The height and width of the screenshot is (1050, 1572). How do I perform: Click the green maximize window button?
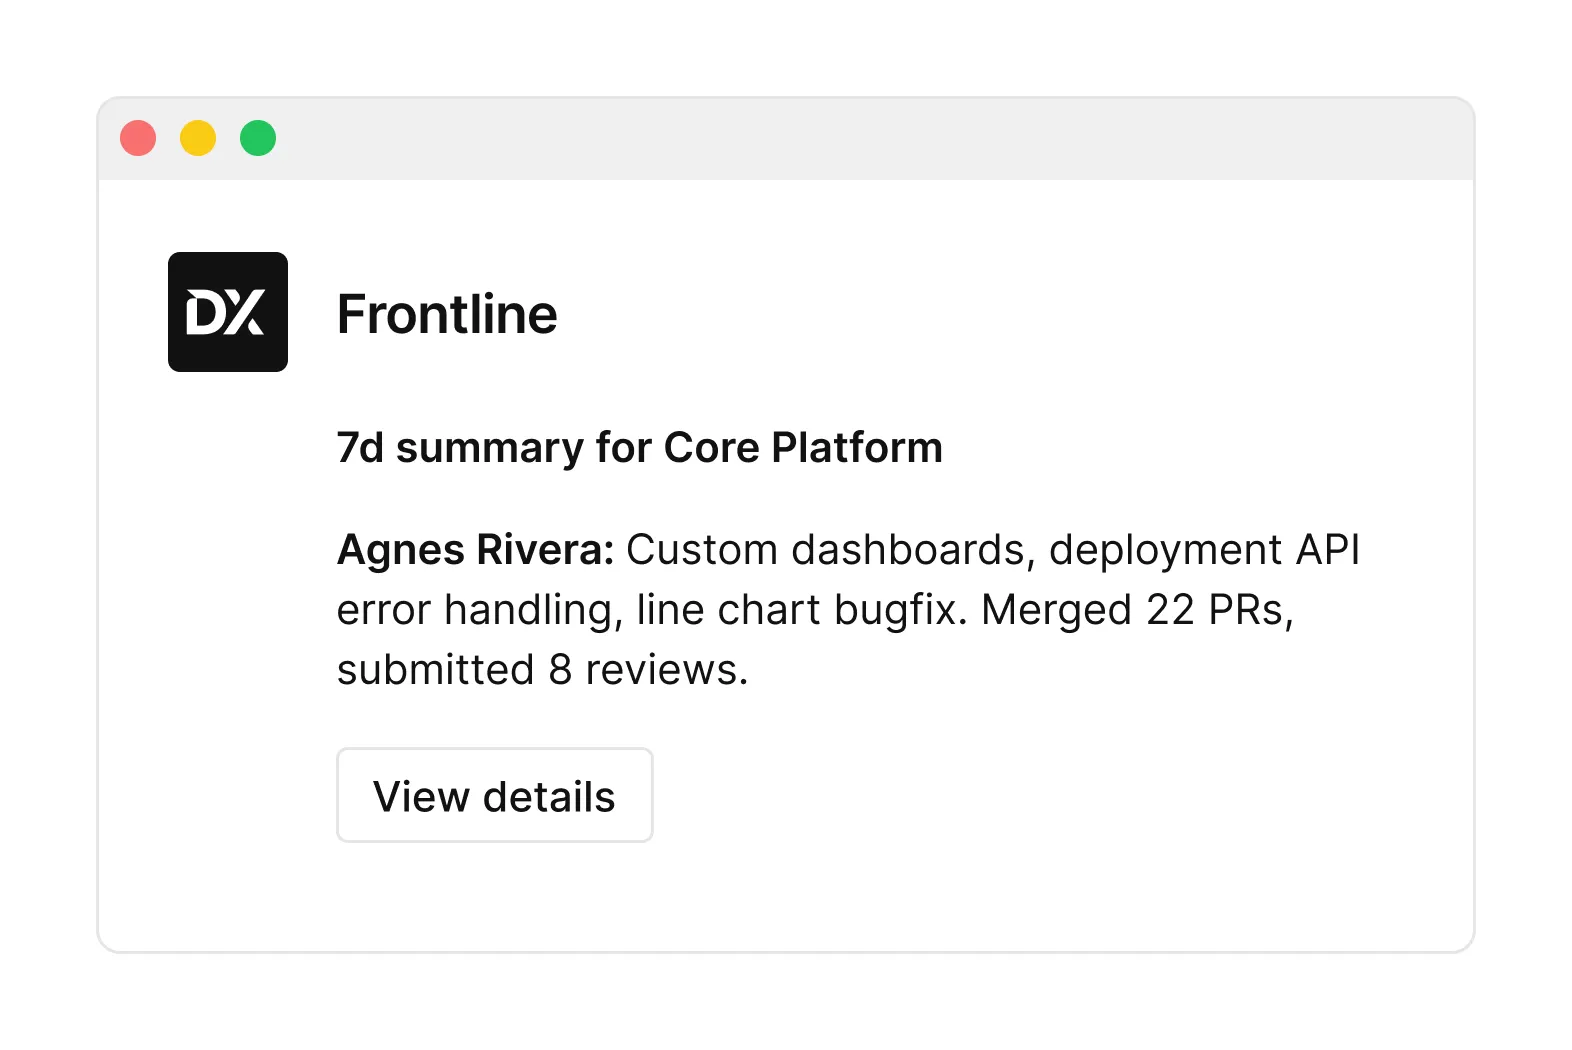(258, 138)
